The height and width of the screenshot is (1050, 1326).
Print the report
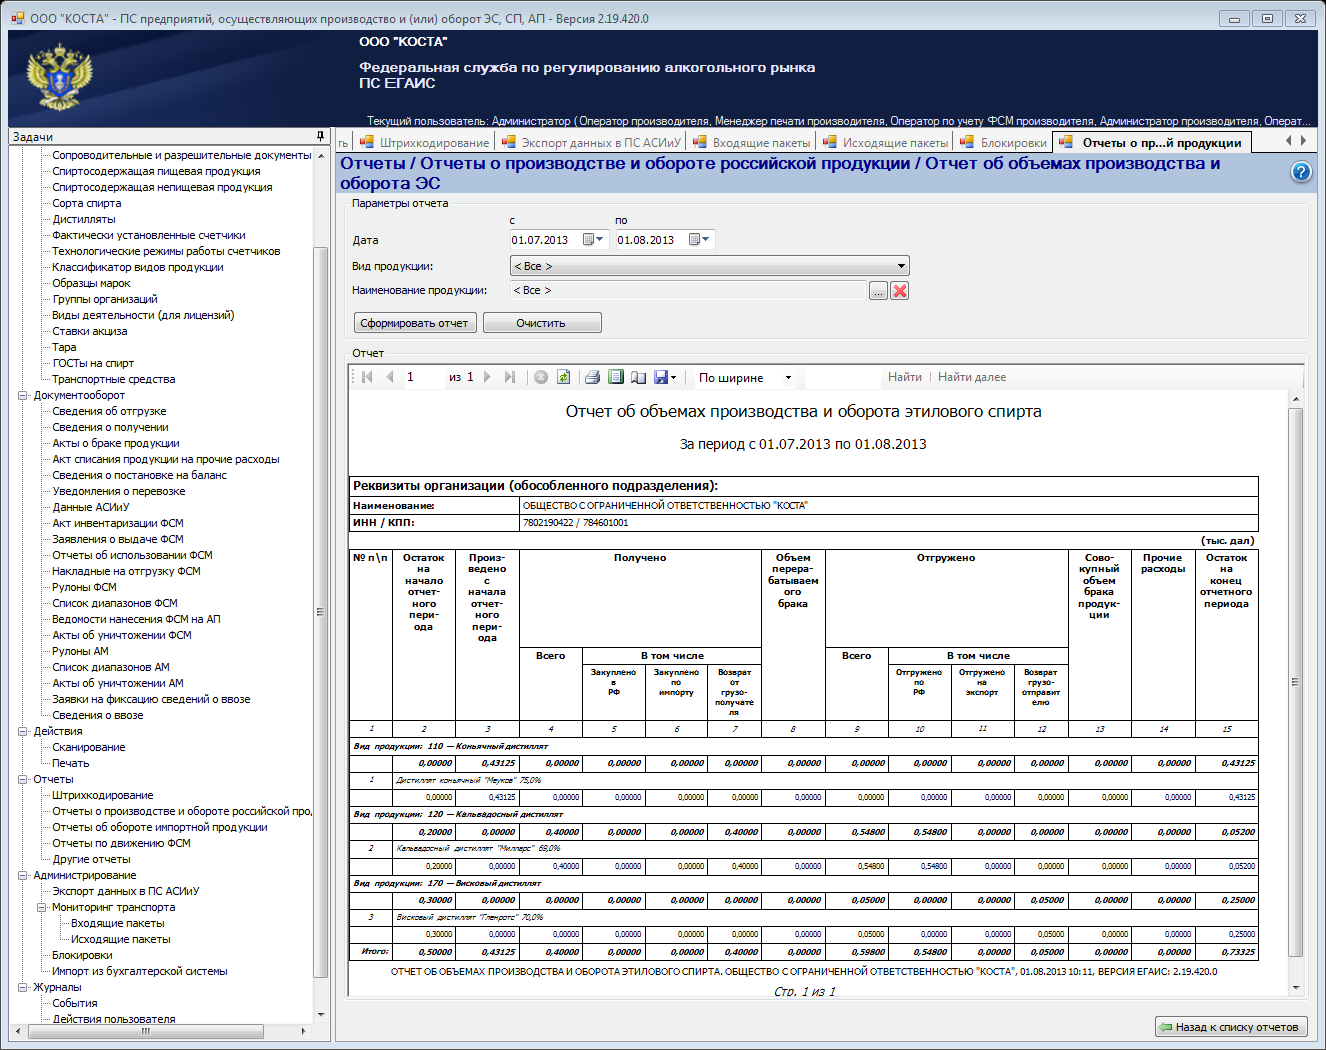click(x=592, y=377)
